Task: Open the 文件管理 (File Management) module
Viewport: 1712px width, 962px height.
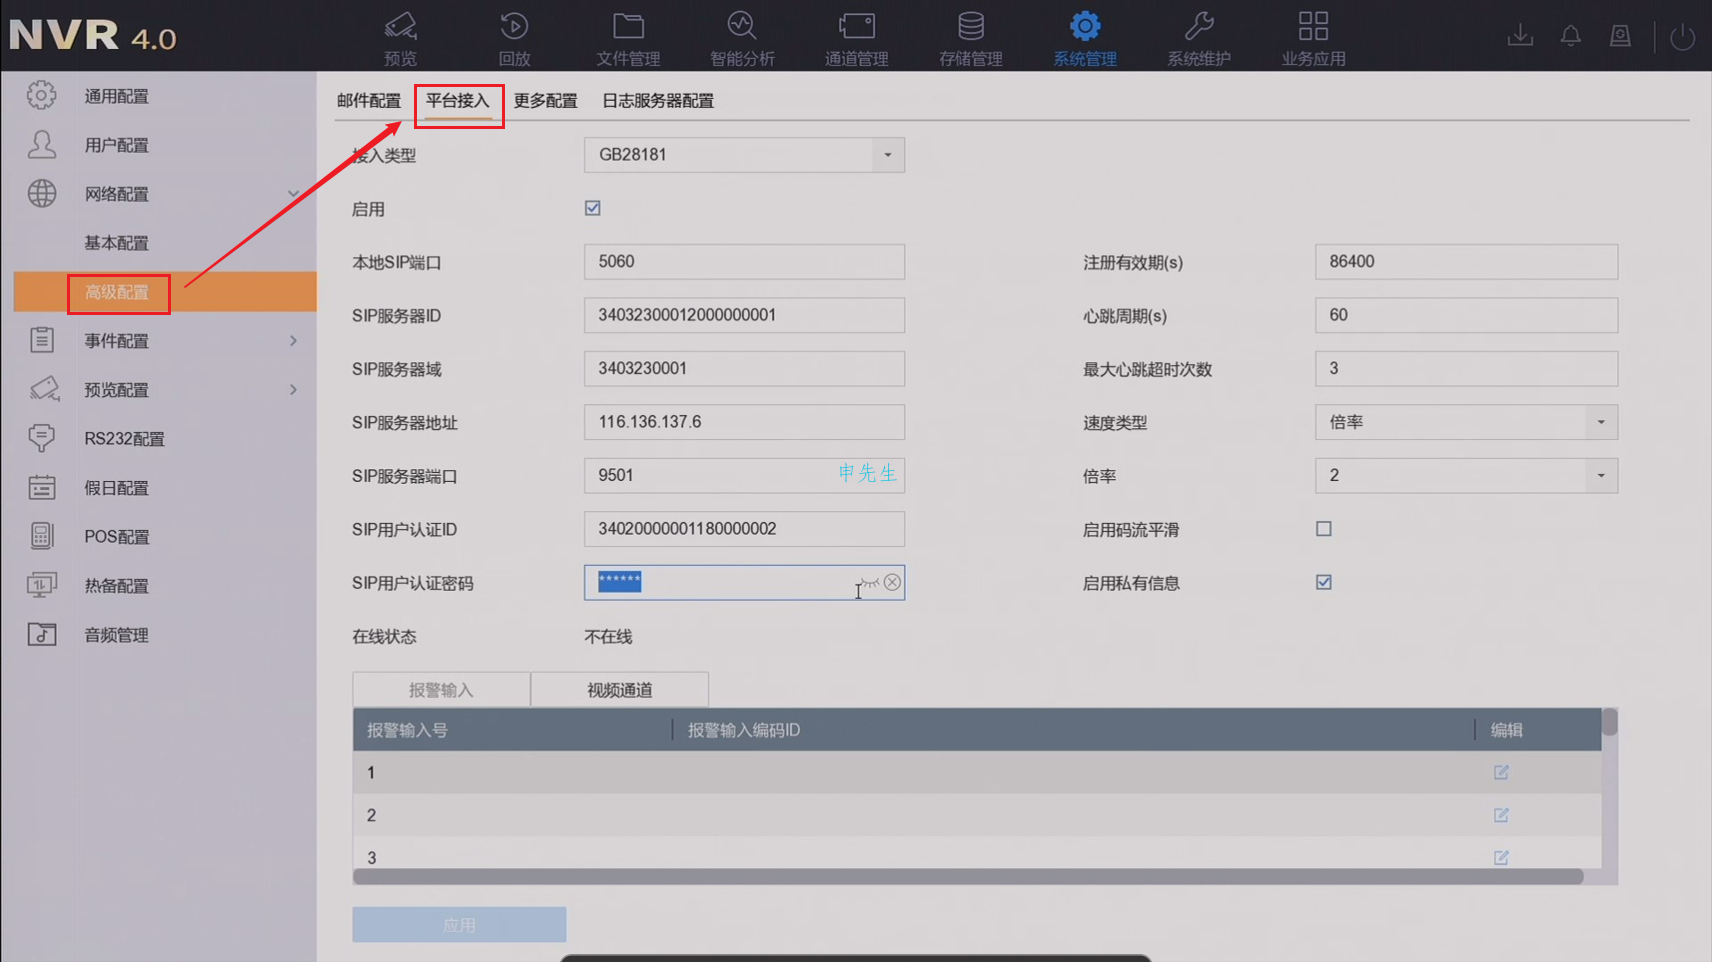Action: pos(627,35)
